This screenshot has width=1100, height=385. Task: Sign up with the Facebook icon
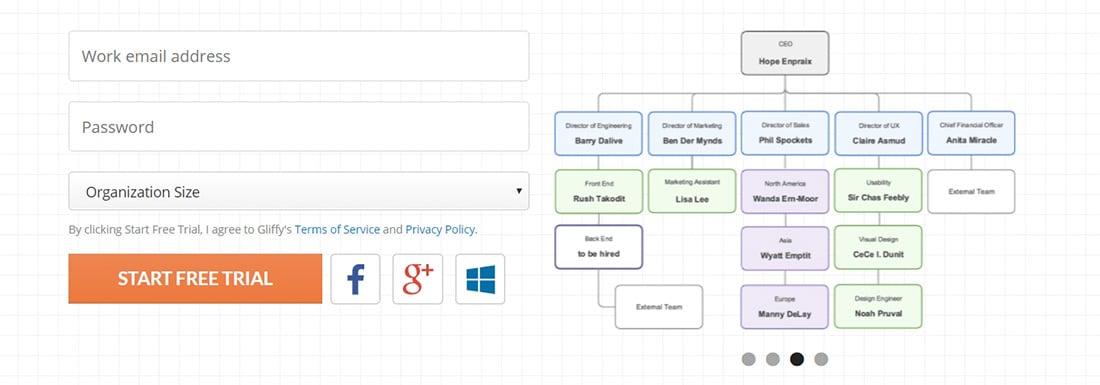tap(355, 279)
